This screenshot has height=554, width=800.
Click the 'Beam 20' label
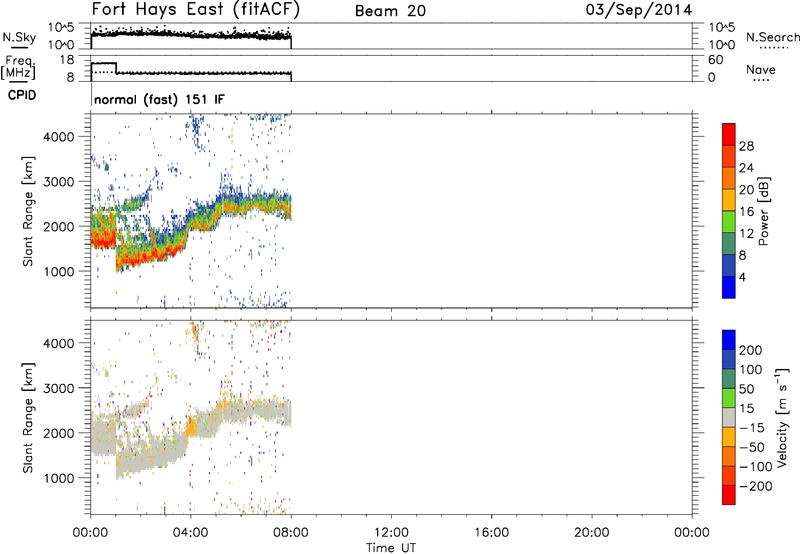pos(390,11)
